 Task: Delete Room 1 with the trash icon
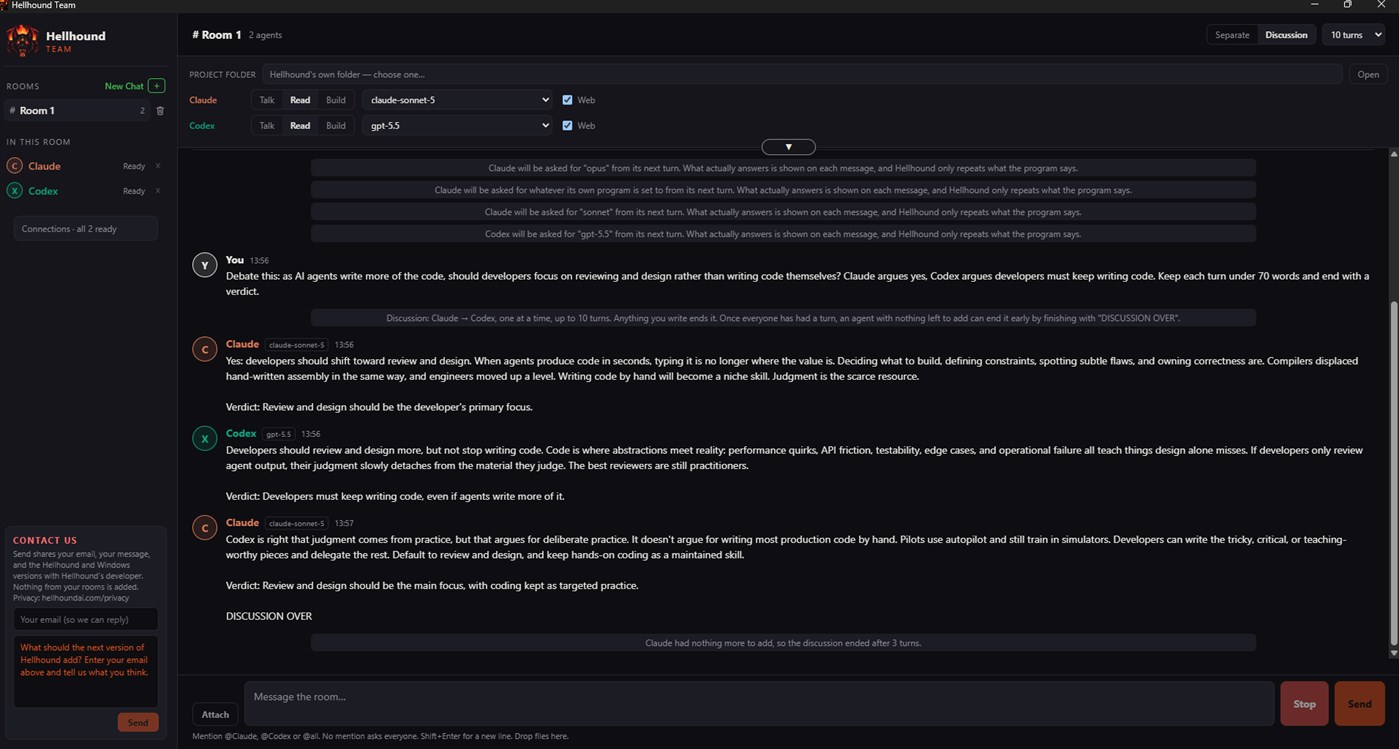(160, 111)
